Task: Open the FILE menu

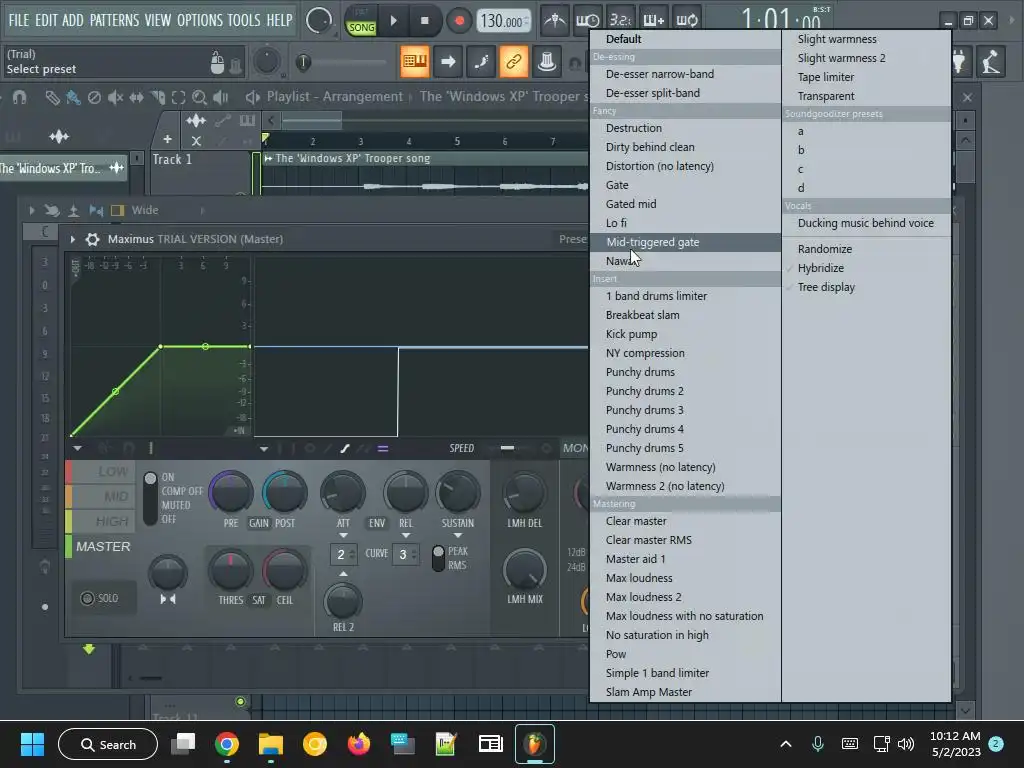Action: click(x=18, y=20)
